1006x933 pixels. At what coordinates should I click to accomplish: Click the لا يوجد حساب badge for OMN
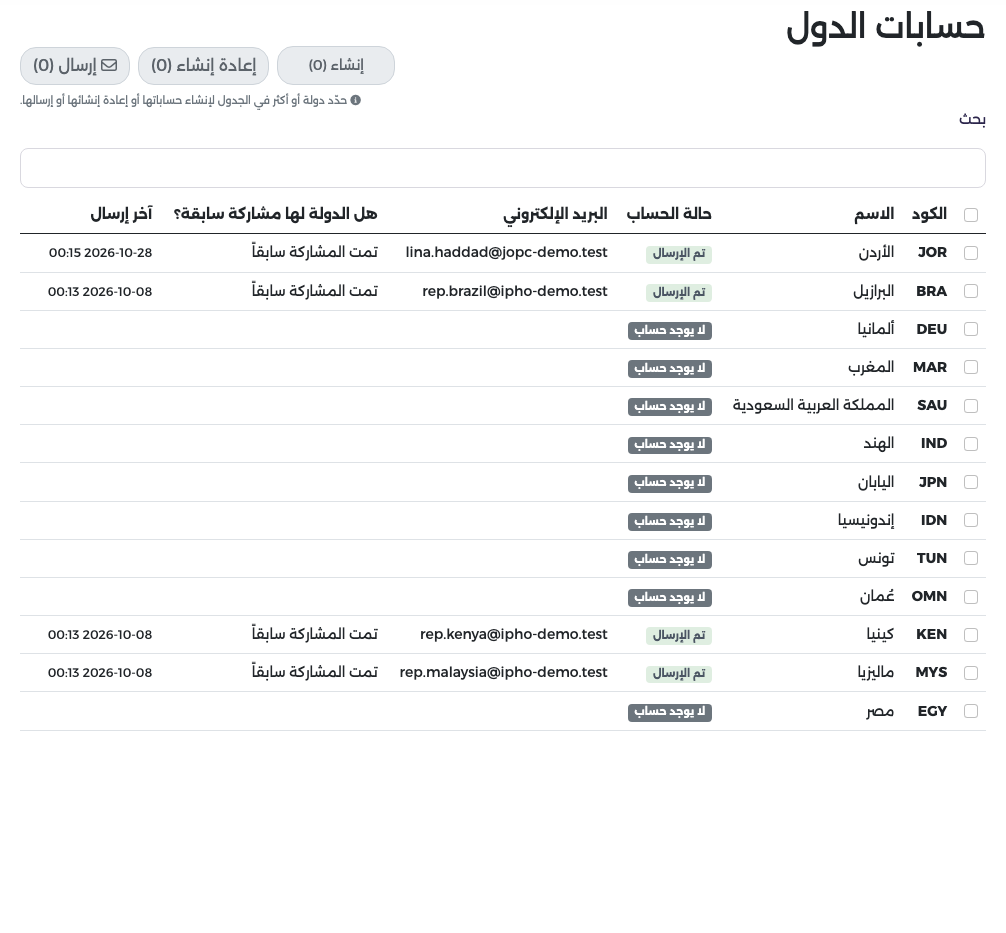point(670,597)
